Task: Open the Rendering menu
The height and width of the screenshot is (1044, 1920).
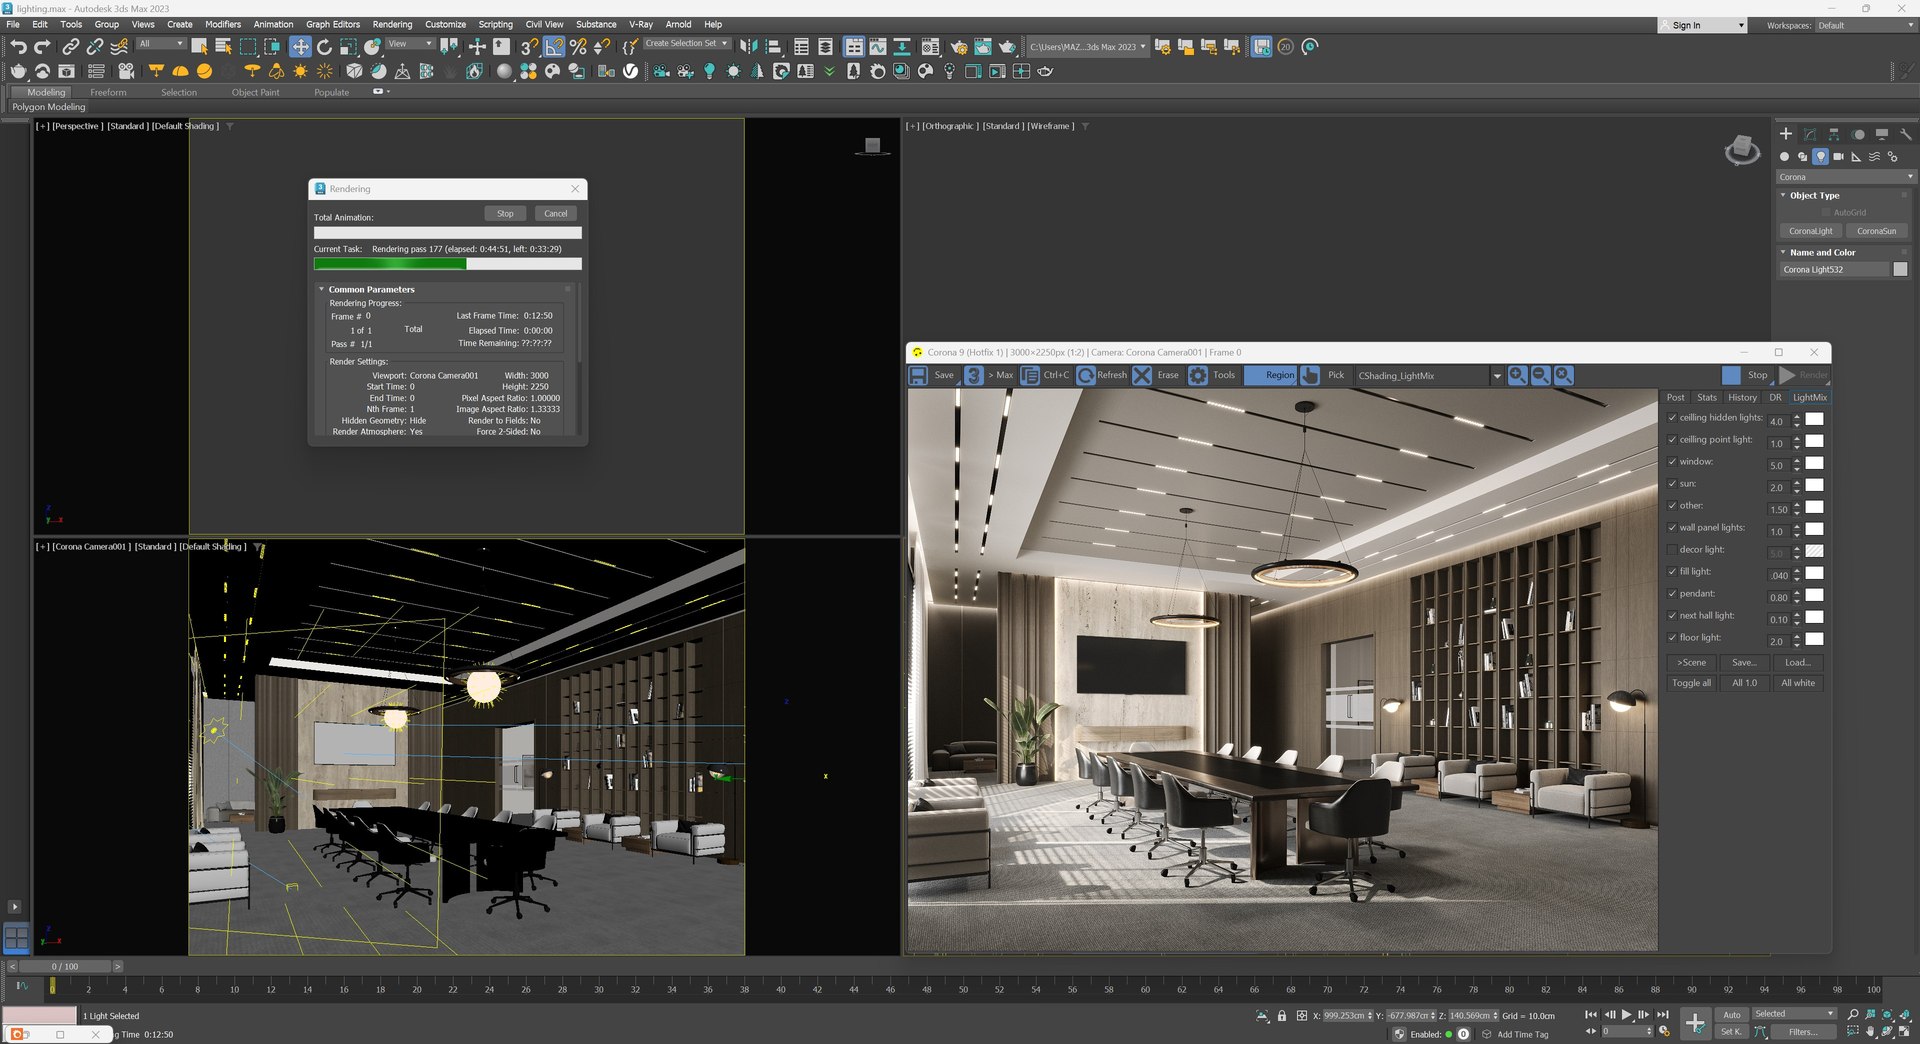Action: [x=392, y=24]
